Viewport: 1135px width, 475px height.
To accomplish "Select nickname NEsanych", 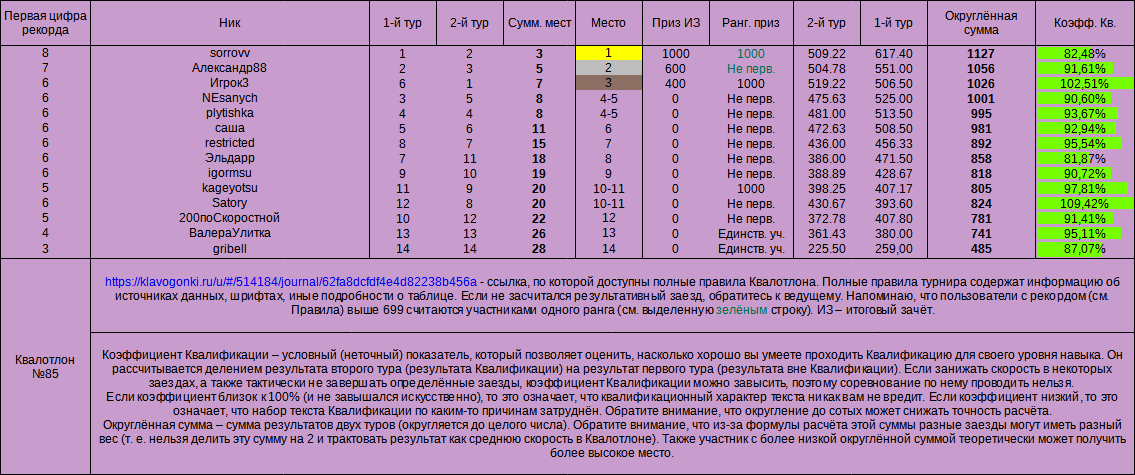I will pos(230,98).
